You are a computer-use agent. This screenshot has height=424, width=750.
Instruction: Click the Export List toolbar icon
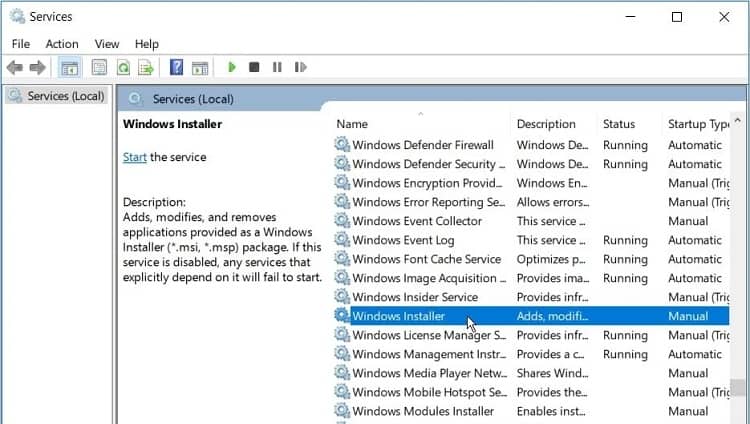[x=146, y=67]
